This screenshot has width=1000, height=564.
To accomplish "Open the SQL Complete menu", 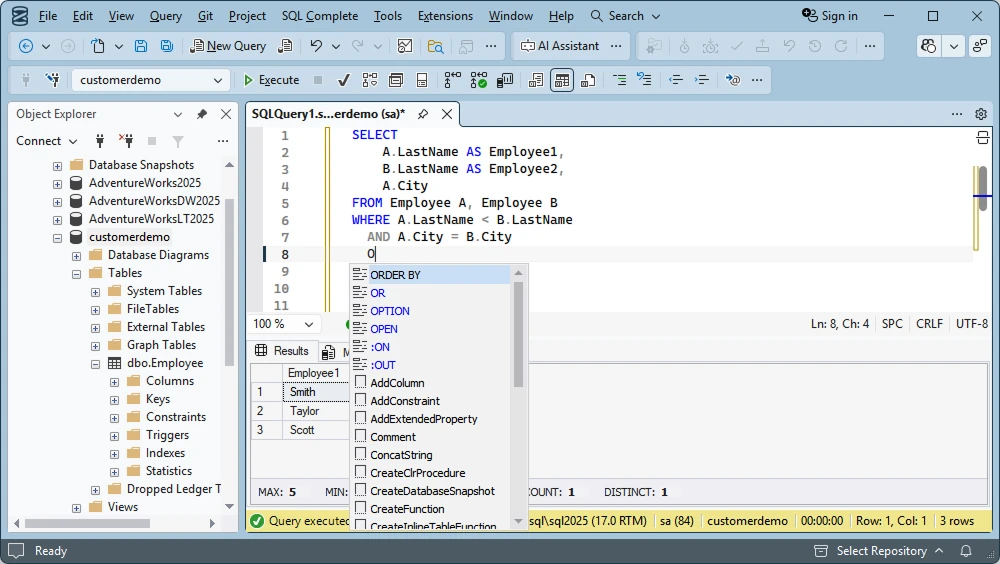I will pos(320,16).
